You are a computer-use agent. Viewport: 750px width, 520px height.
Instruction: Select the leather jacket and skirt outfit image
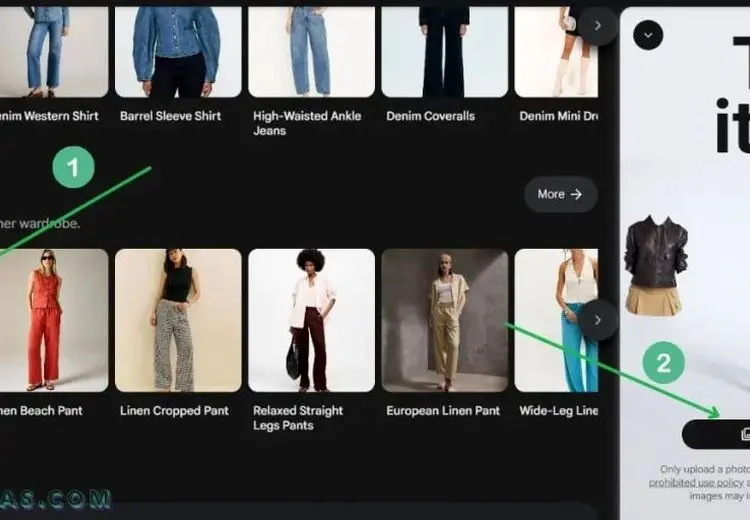656,265
